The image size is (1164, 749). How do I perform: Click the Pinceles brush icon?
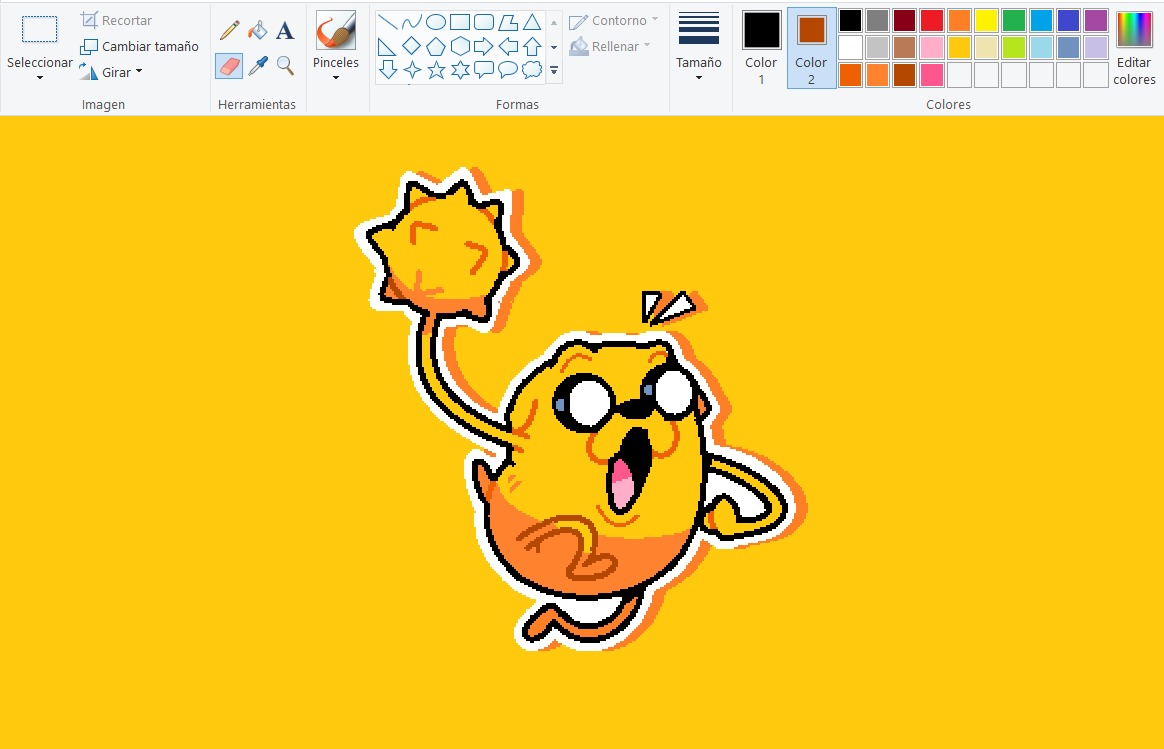pos(336,31)
